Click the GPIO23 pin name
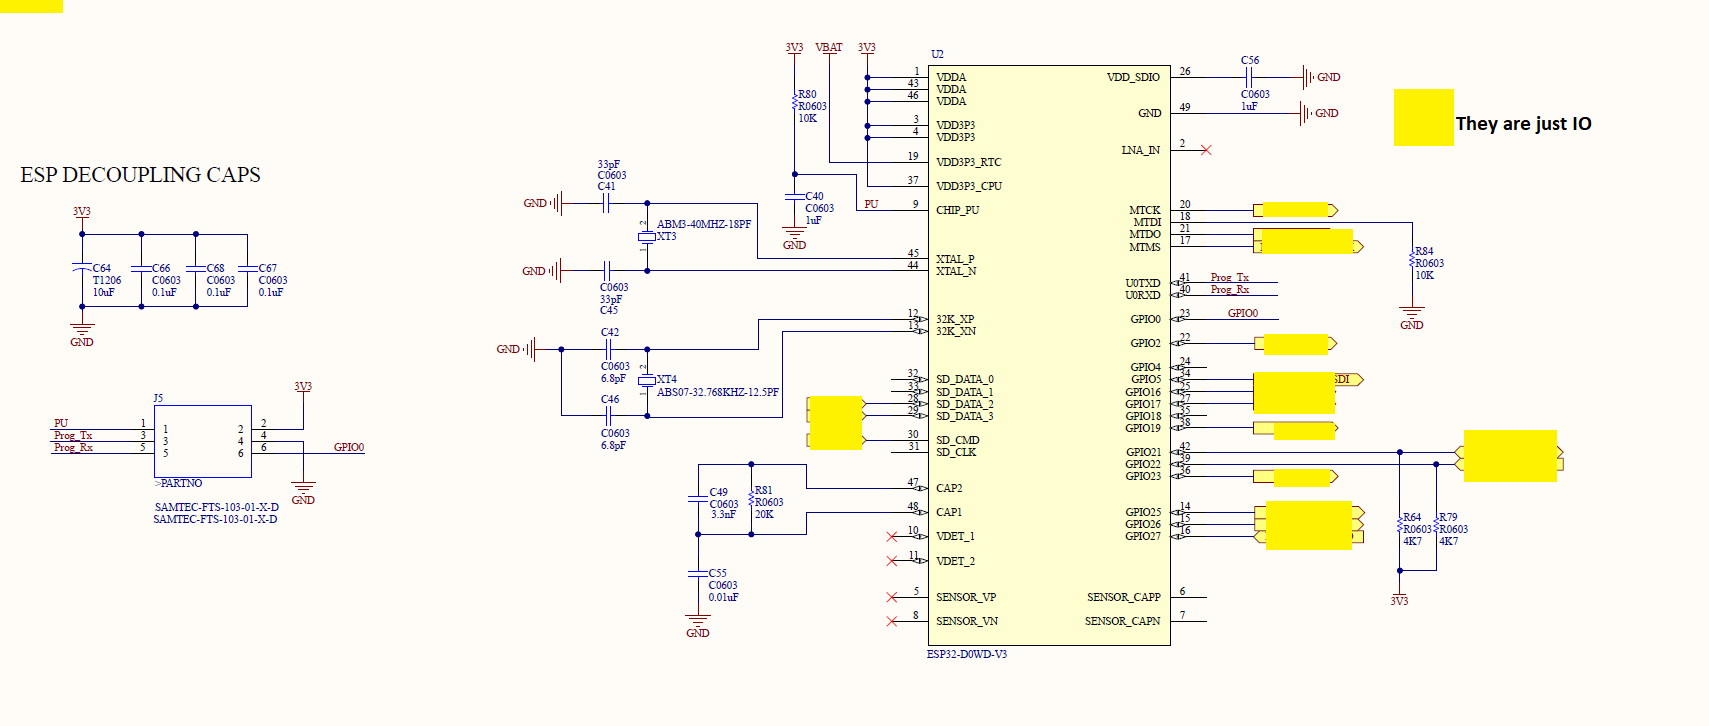 pyautogui.click(x=1143, y=476)
